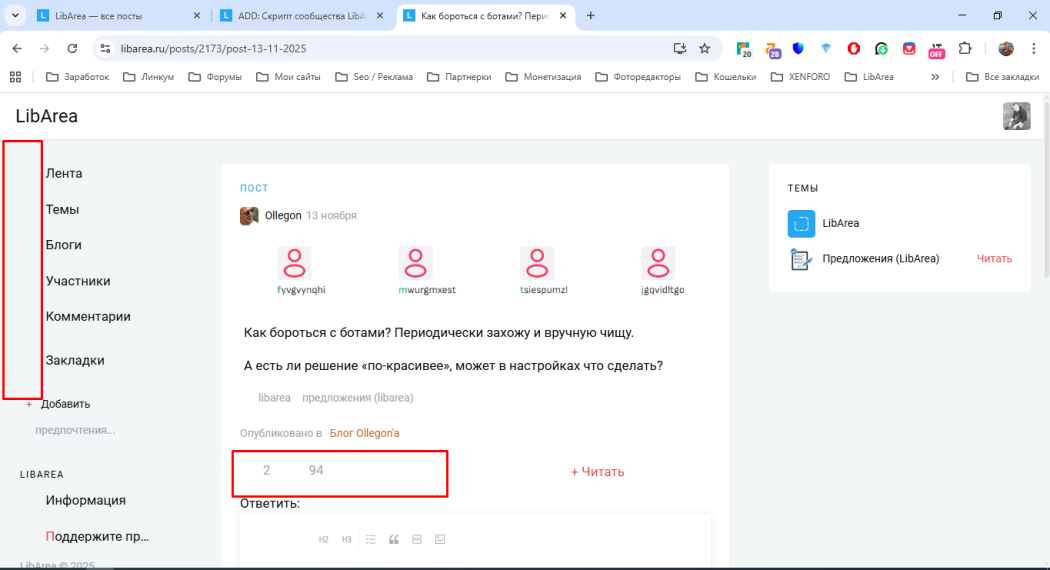Click Информация sidebar link

tap(86, 500)
